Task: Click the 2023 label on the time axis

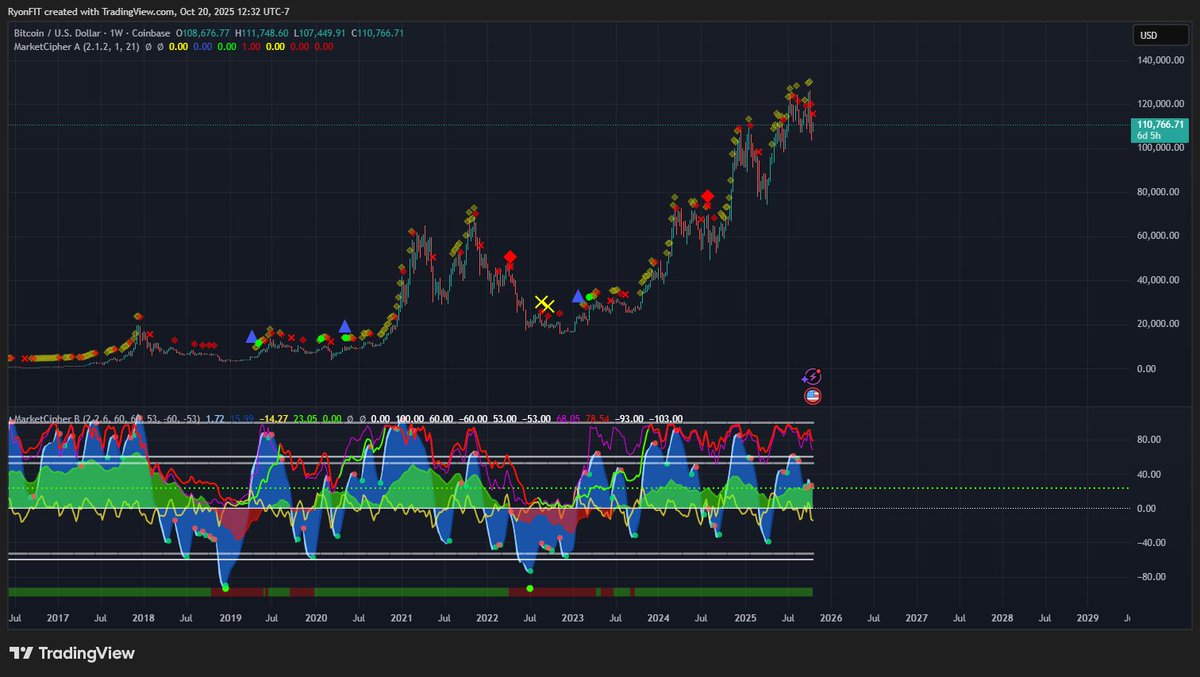Action: 573,619
